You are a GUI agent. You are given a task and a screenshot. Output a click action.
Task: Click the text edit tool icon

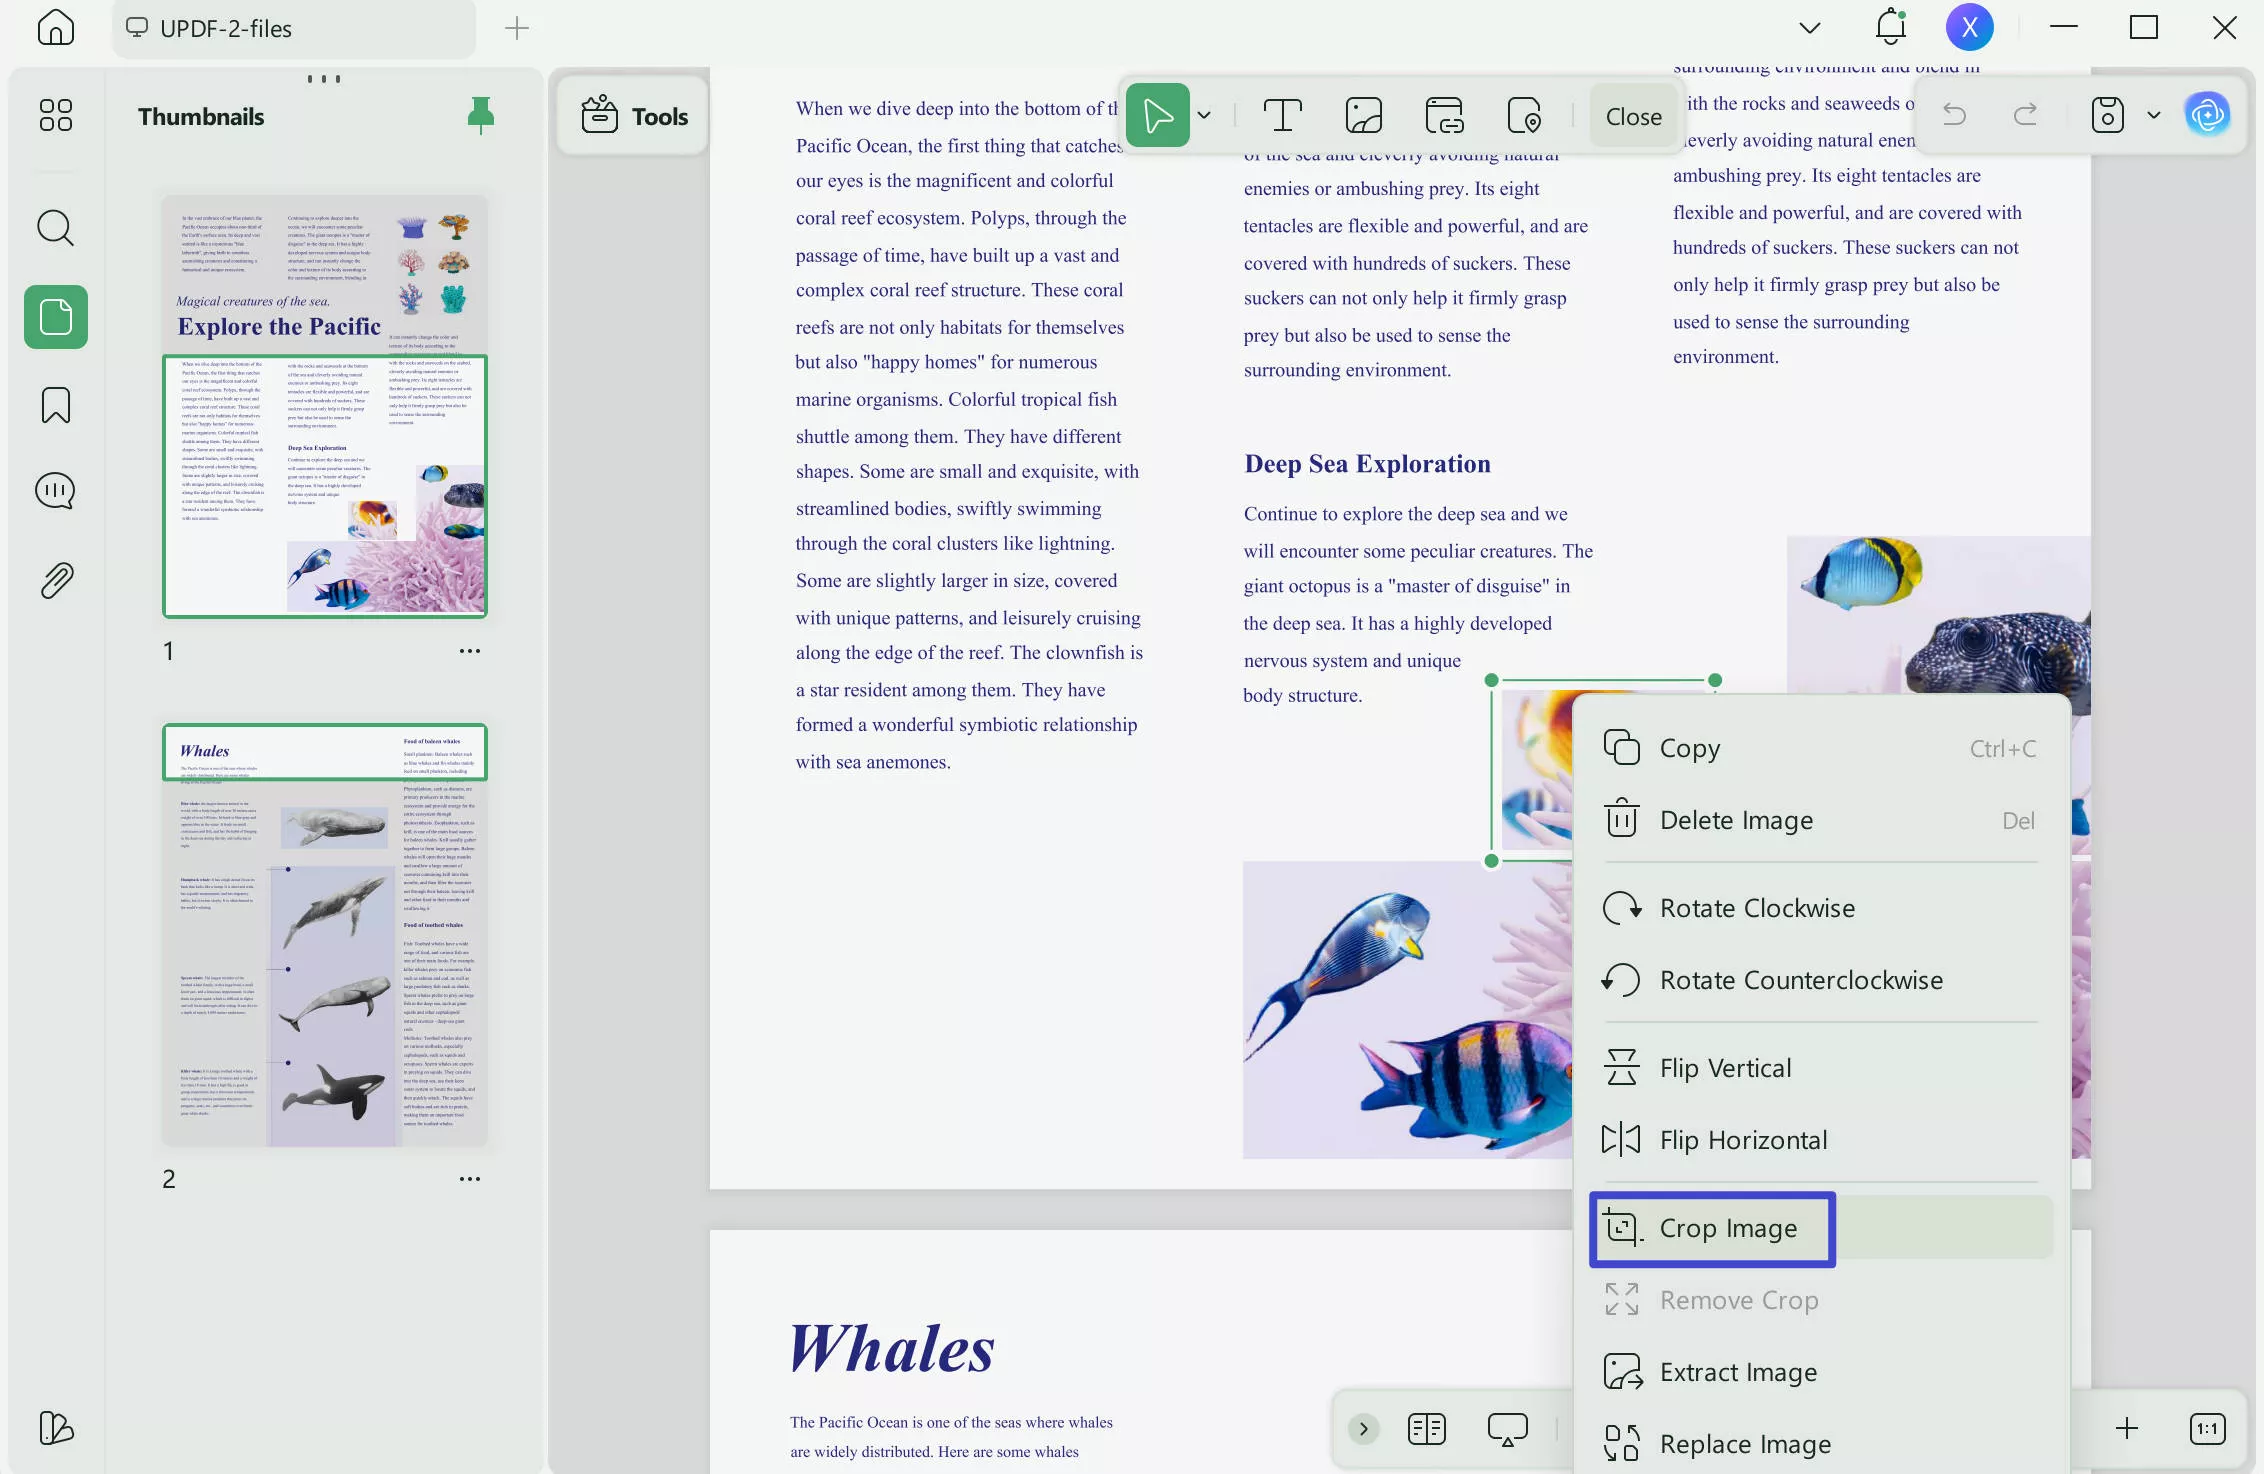[1282, 116]
